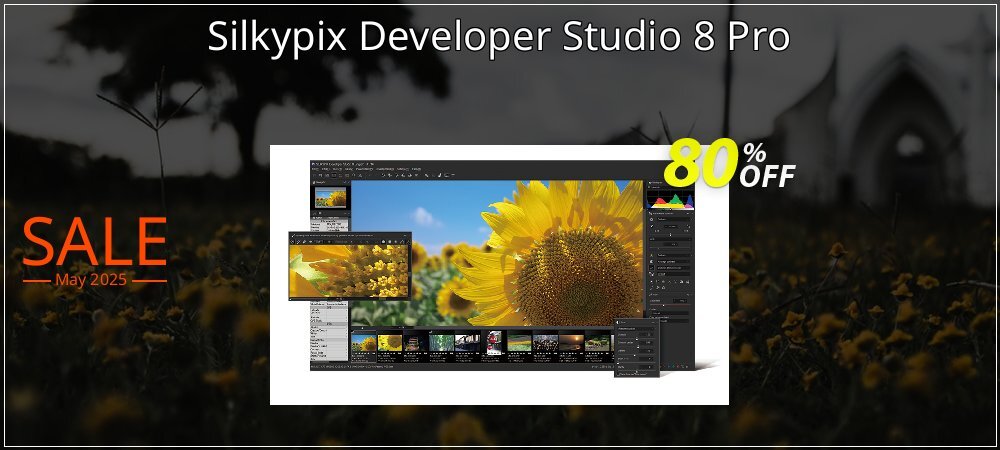Select the orange sunset filmstrip thumbnail
This screenshot has width=1000, height=450.
571,343
